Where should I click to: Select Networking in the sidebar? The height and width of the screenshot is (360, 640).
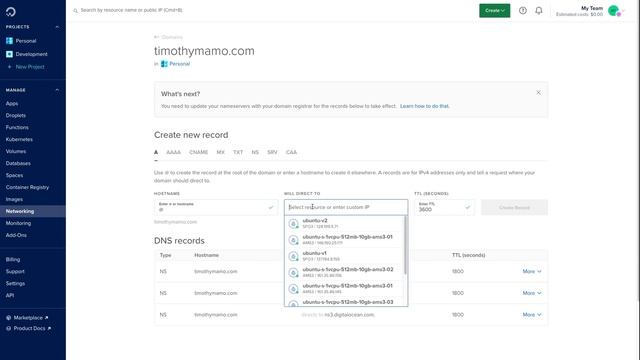(33, 211)
